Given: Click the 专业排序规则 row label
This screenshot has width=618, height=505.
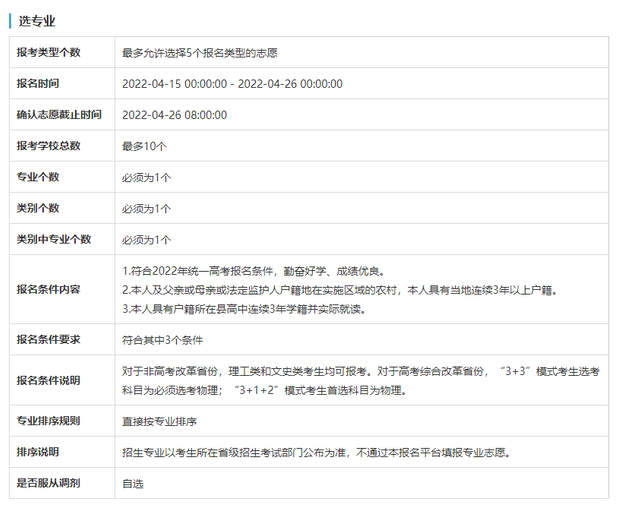Looking at the screenshot, I should pyautogui.click(x=49, y=421).
